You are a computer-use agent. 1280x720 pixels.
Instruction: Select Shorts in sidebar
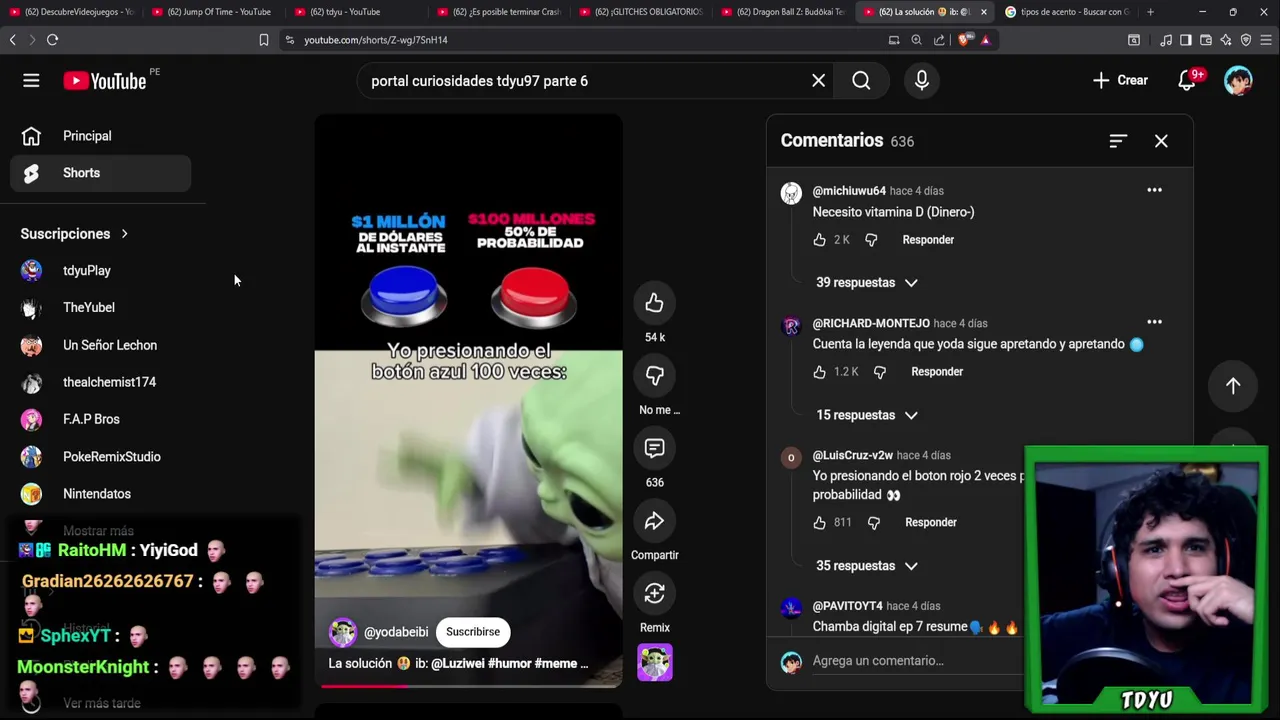click(x=100, y=173)
